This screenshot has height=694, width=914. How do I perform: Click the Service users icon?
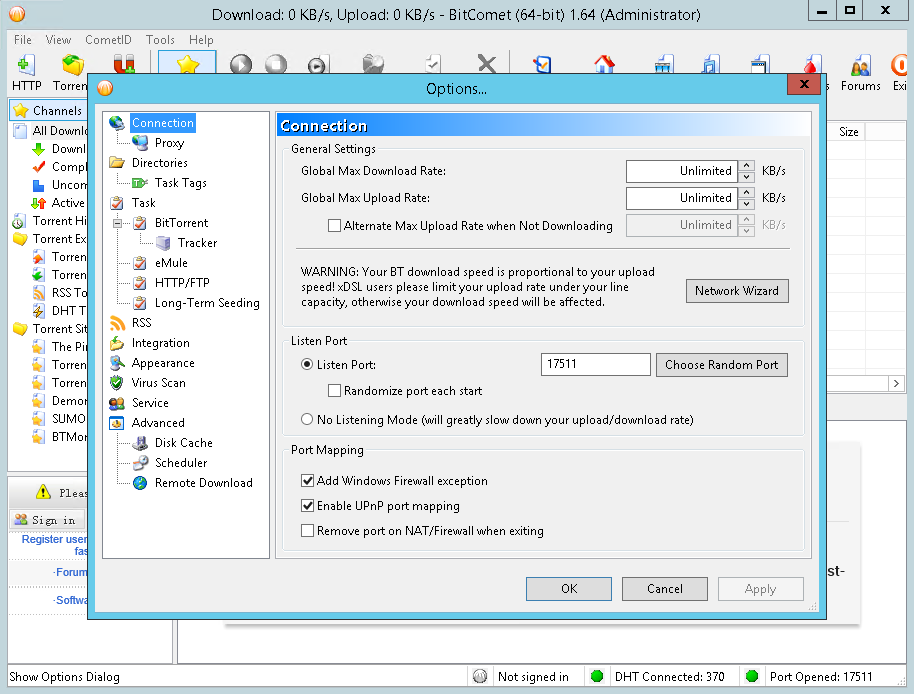point(117,403)
